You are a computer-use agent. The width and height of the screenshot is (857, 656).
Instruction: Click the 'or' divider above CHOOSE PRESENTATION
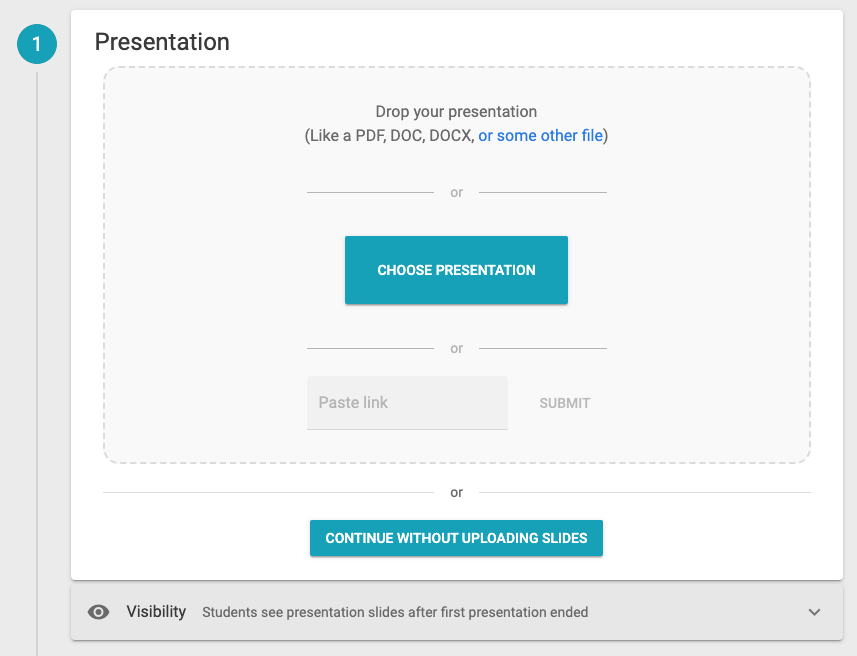456,192
